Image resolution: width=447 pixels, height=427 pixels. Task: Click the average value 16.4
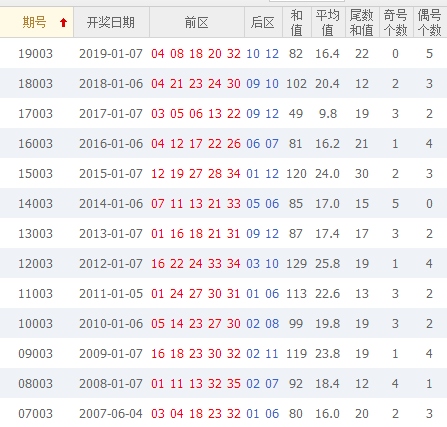click(328, 54)
